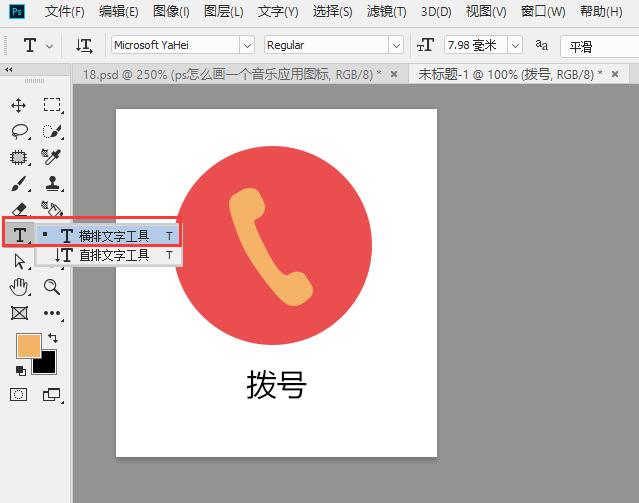Click the 拨号 text on canvas
This screenshot has width=639, height=503.
coord(276,385)
